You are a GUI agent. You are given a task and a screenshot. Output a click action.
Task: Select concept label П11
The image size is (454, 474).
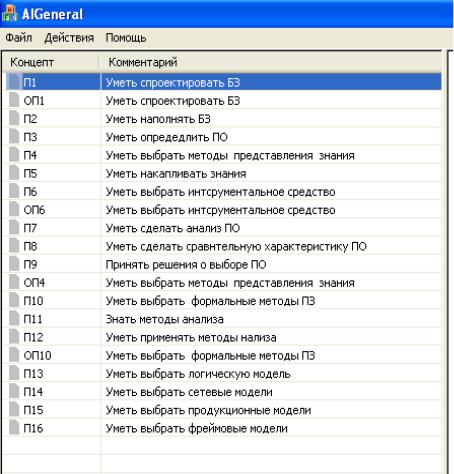[x=33, y=319]
